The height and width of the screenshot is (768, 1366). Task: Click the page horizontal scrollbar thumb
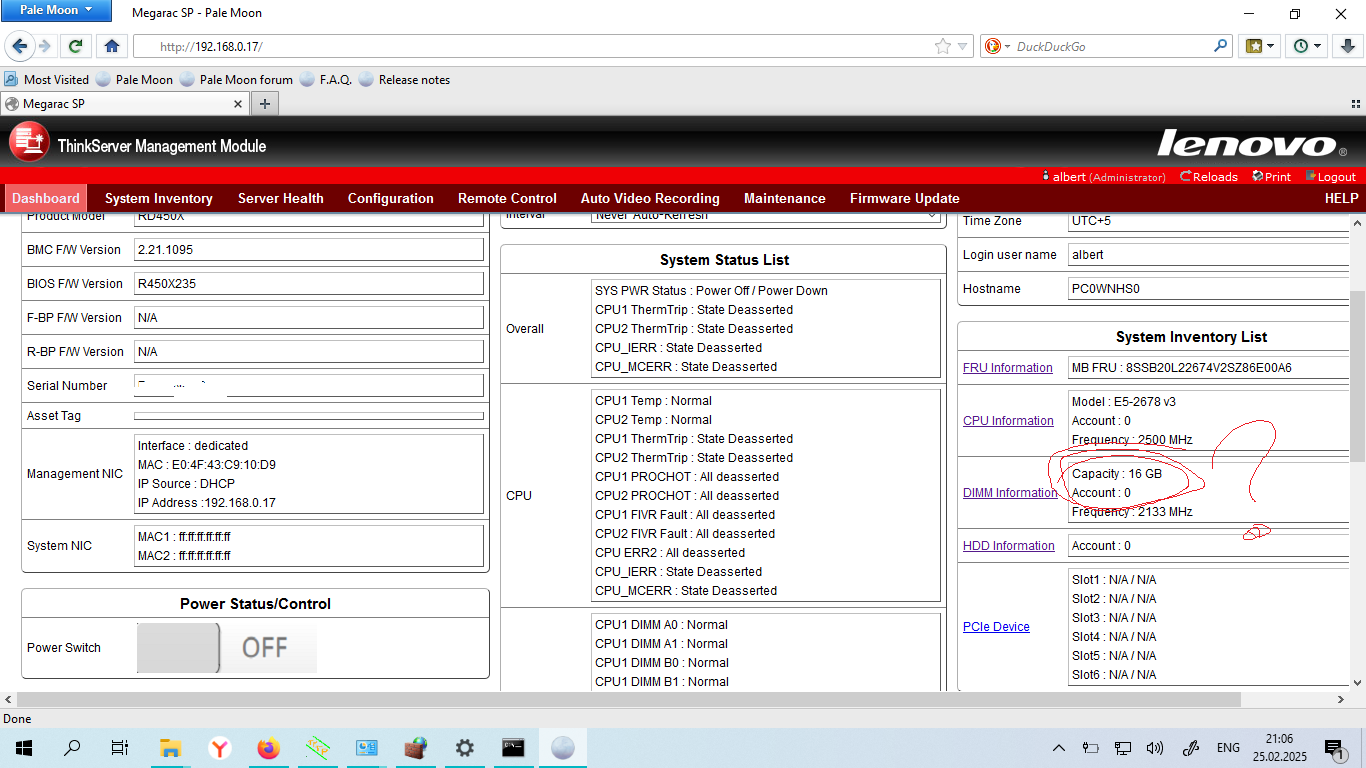pyautogui.click(x=629, y=699)
